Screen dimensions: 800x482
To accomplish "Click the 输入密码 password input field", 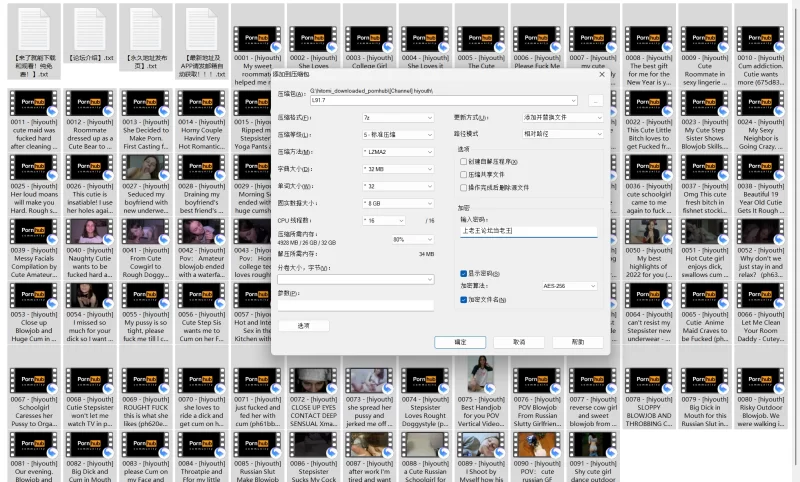I will 528,231.
